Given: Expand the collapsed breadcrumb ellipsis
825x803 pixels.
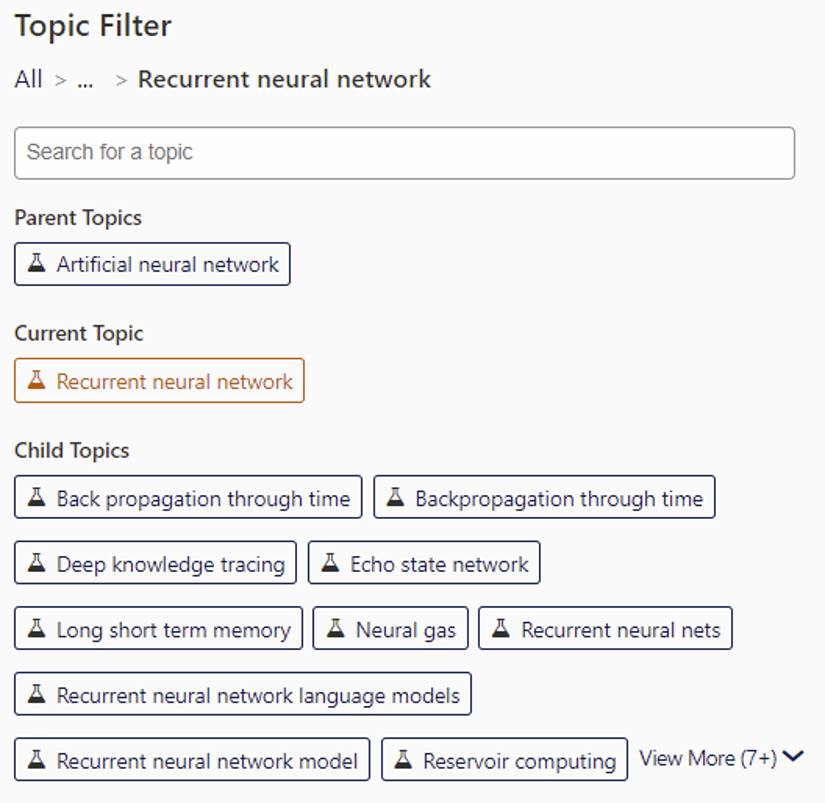Looking at the screenshot, I should click(85, 80).
